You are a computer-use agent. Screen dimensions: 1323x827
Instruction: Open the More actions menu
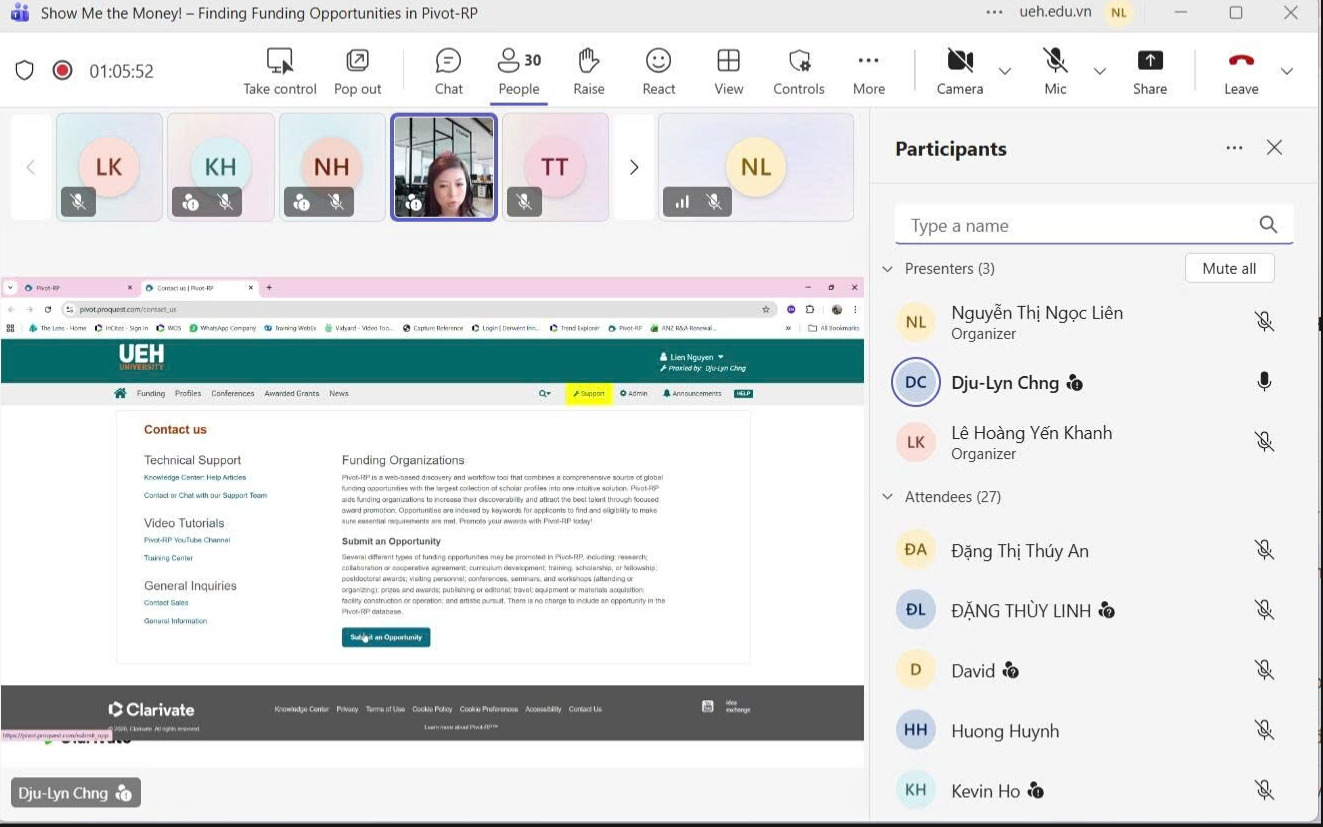[868, 71]
